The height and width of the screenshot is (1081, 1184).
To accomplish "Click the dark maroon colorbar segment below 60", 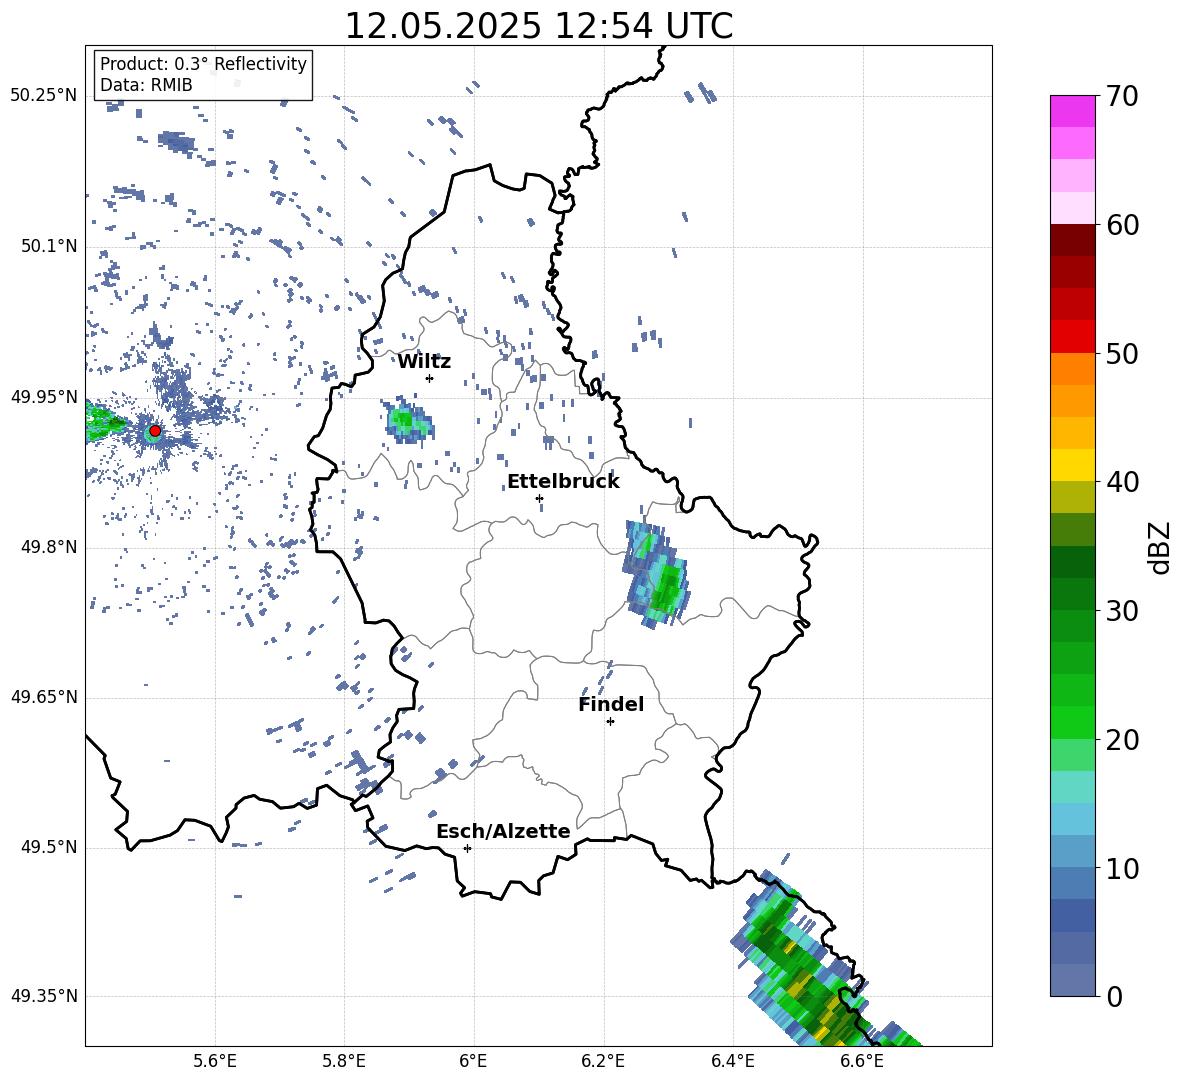I will click(x=1072, y=240).
